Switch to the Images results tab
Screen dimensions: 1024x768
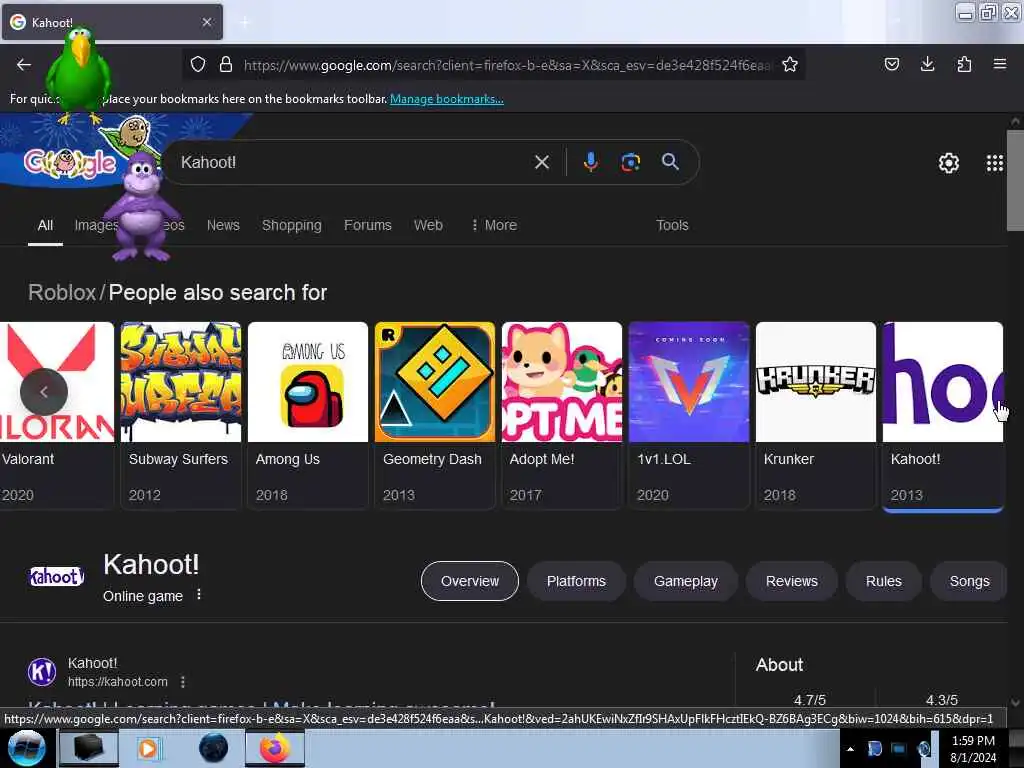click(x=95, y=225)
